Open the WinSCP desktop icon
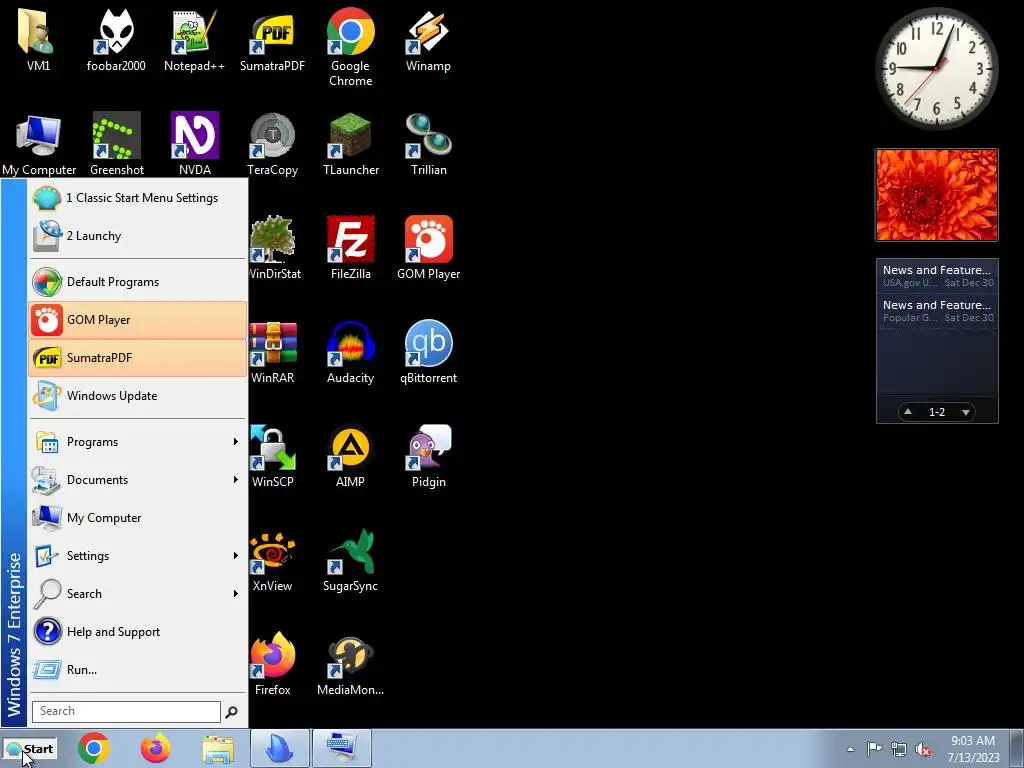 273,456
